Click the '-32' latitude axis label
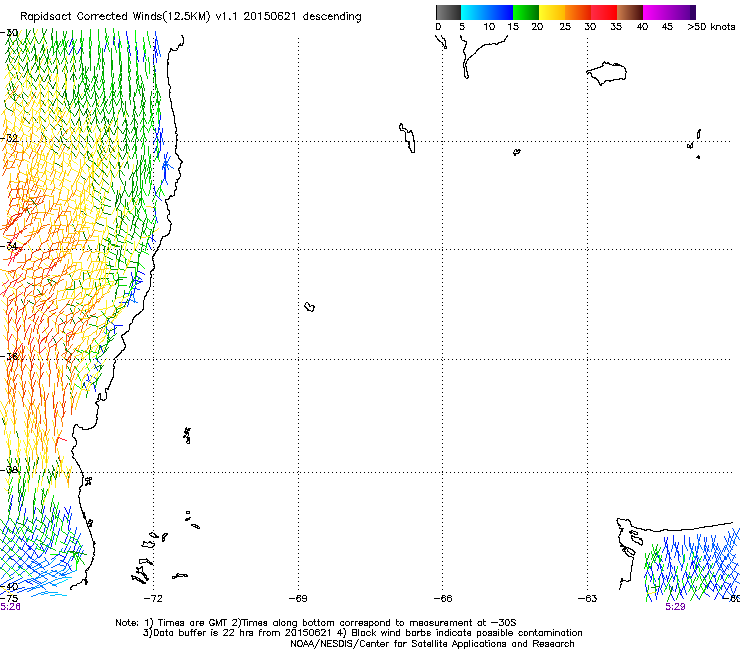 point(9,138)
